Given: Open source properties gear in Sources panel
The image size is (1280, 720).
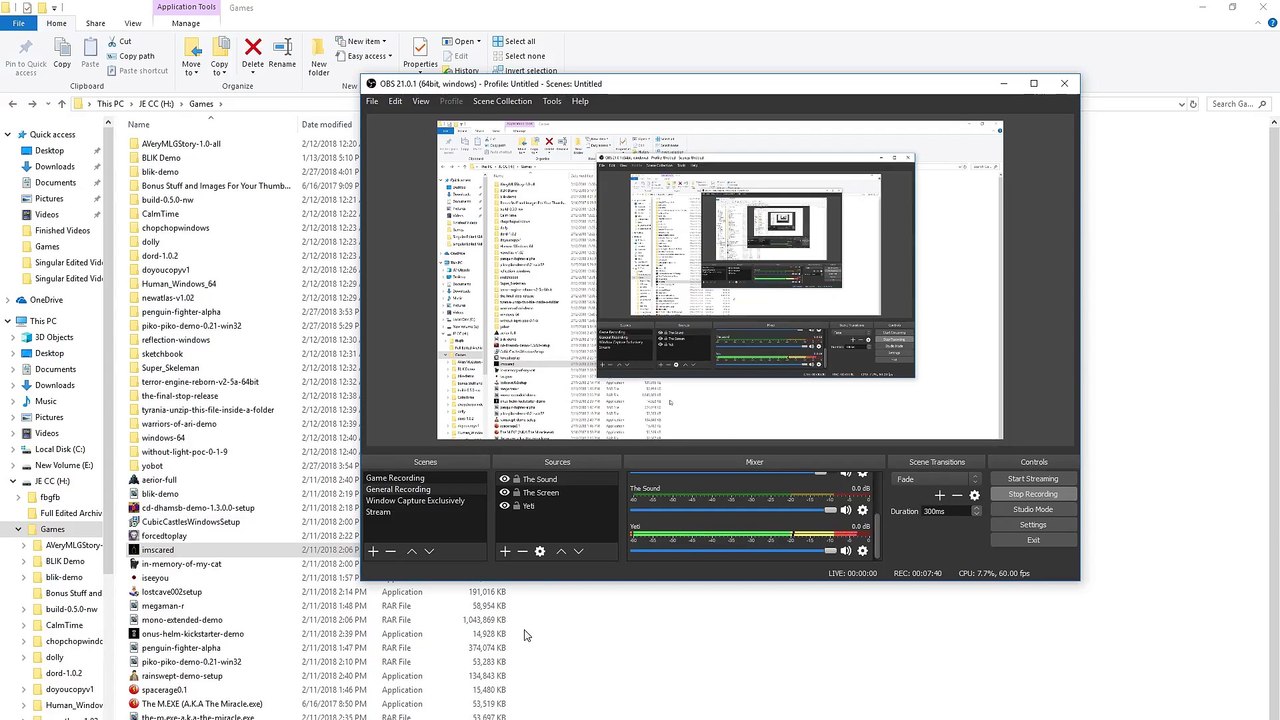Looking at the screenshot, I should point(540,551).
